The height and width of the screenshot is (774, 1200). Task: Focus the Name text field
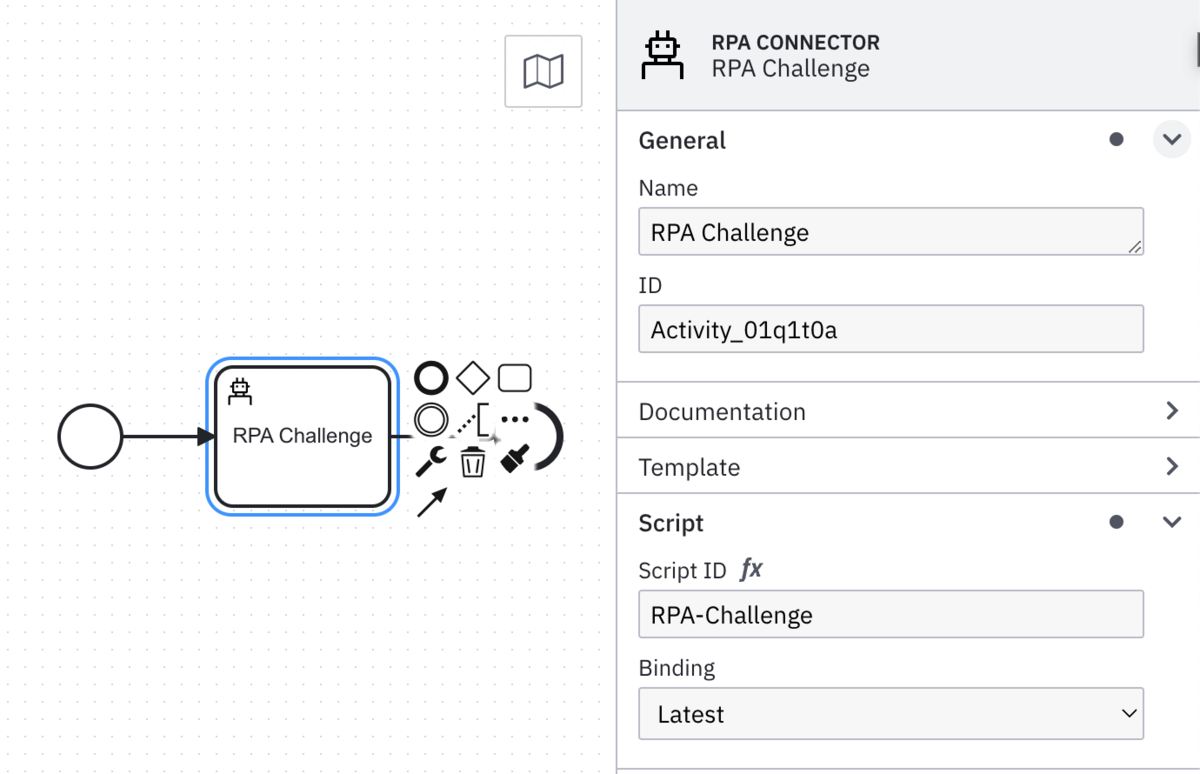click(891, 232)
